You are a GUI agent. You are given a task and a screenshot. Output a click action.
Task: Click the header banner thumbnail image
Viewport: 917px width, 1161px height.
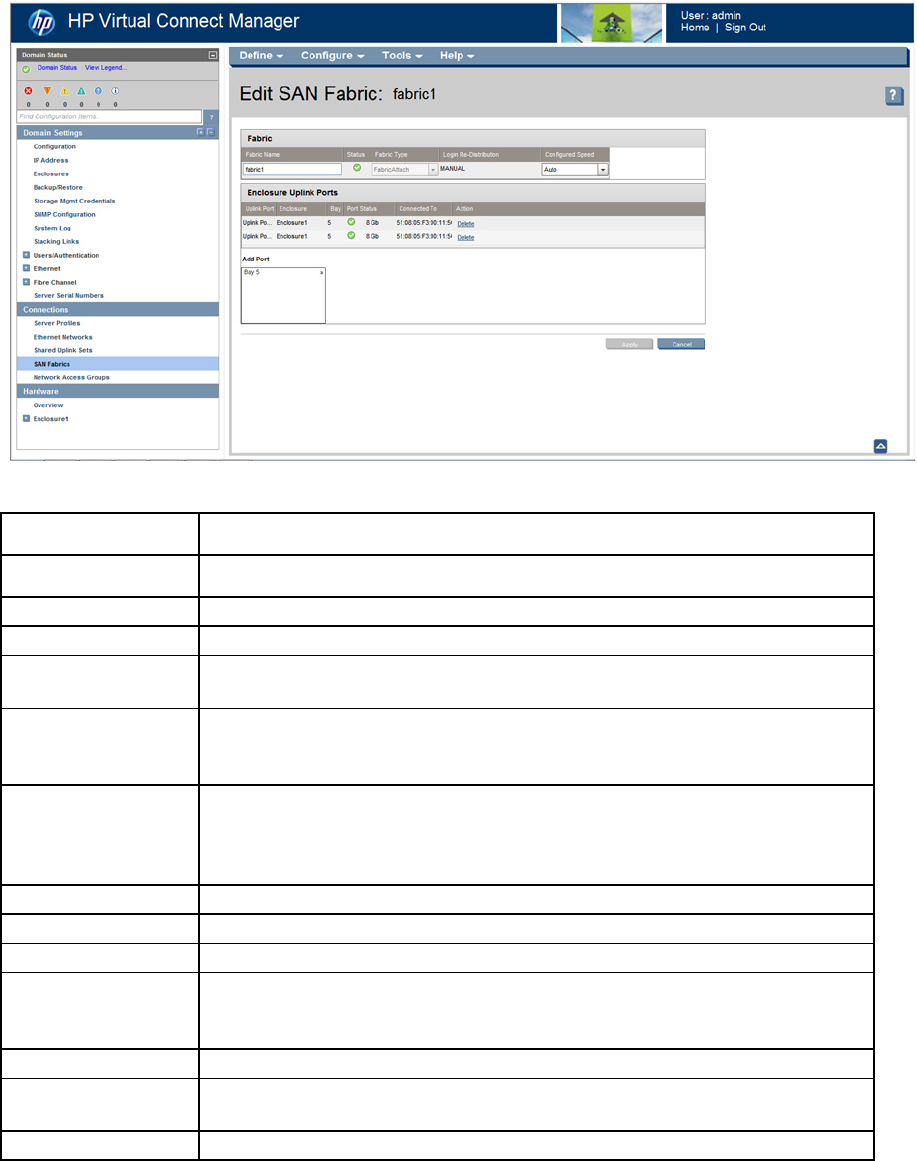[612, 23]
